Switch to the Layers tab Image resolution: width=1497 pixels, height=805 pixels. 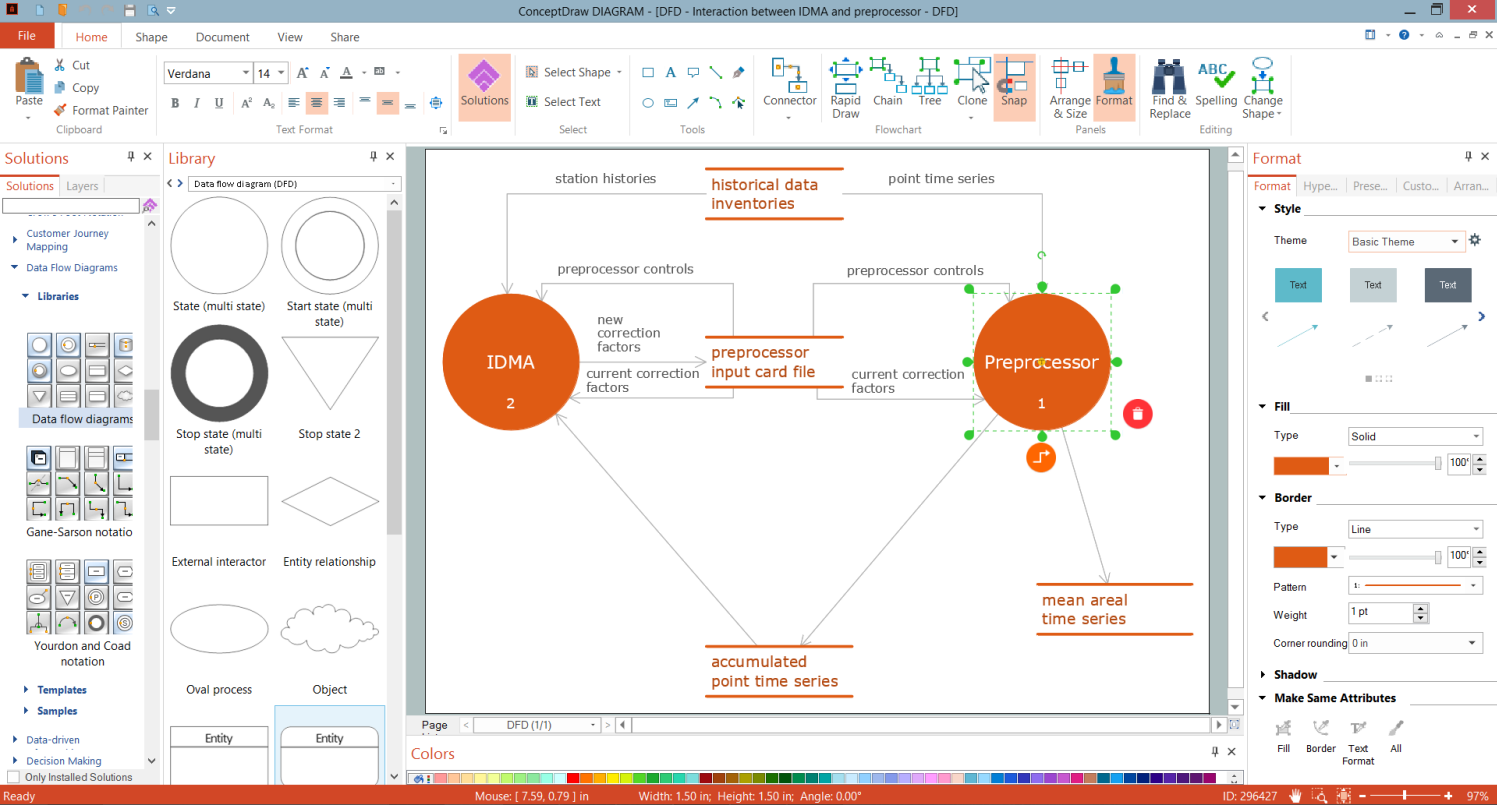point(83,185)
